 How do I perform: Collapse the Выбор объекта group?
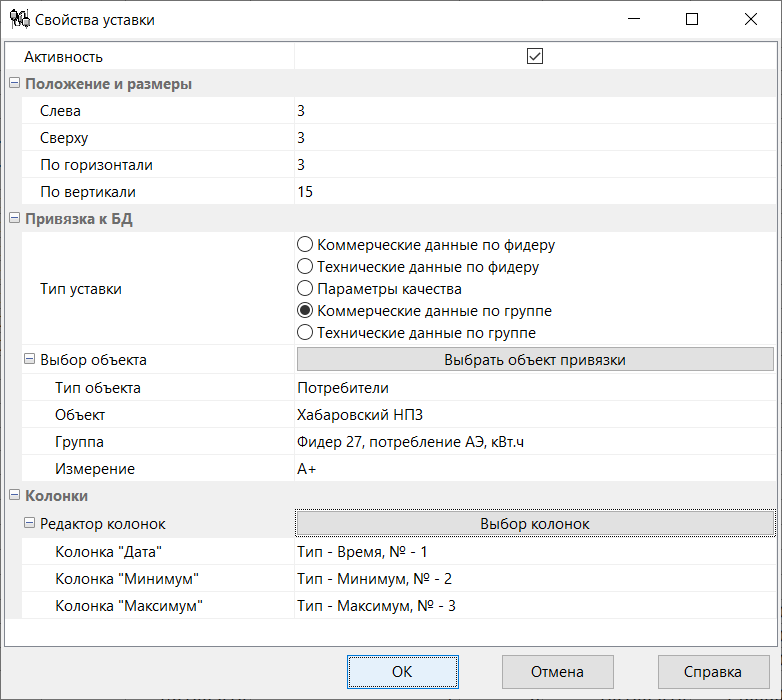tap(29, 360)
